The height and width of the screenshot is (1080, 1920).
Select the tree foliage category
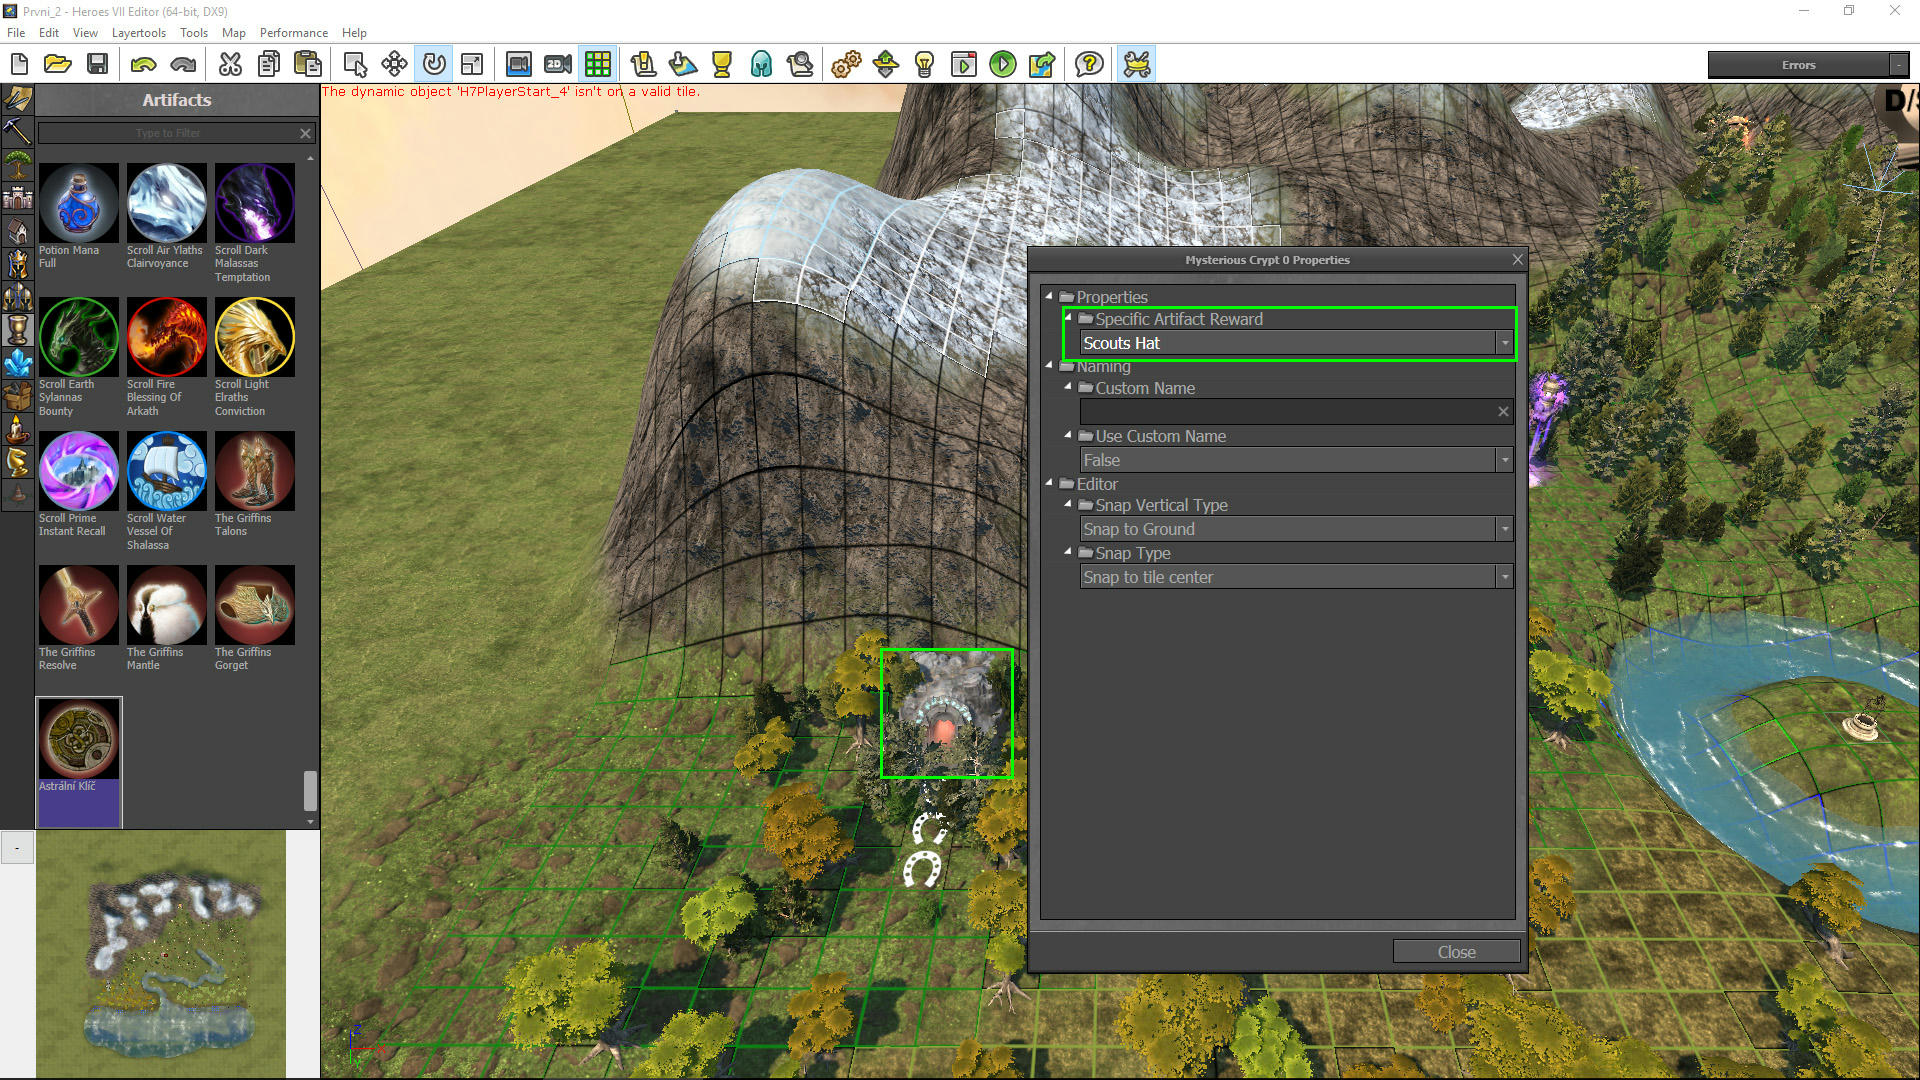[x=18, y=164]
